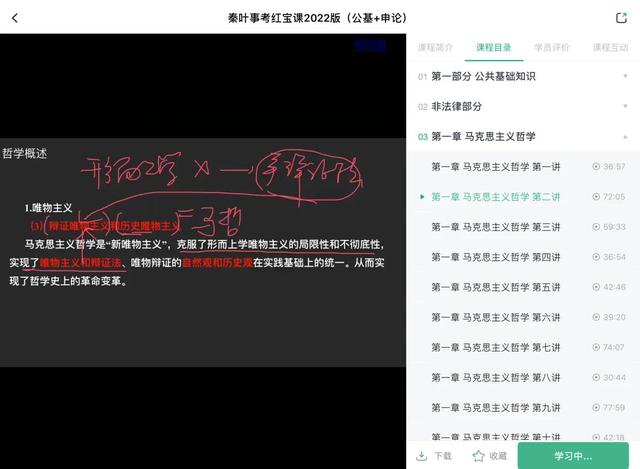
Task: Click the blue badge in video corner
Action: [x=370, y=46]
